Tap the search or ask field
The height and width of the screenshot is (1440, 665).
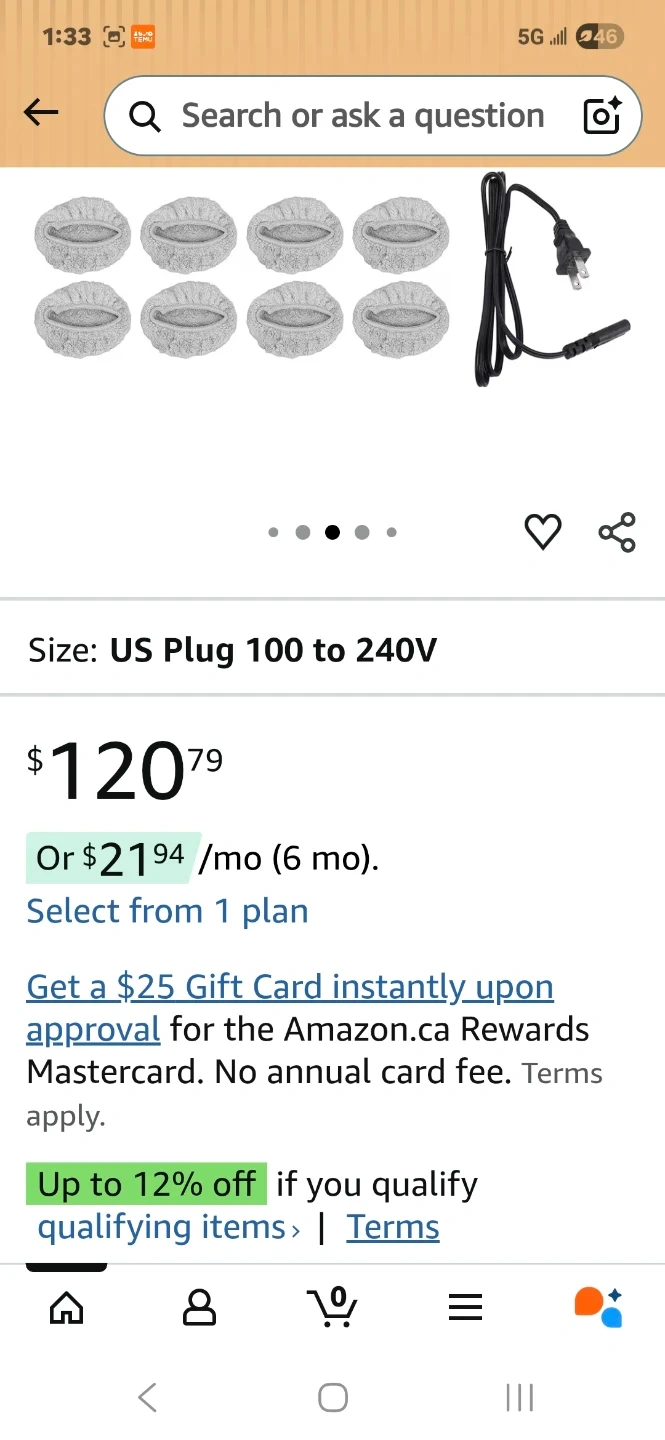pos(362,116)
